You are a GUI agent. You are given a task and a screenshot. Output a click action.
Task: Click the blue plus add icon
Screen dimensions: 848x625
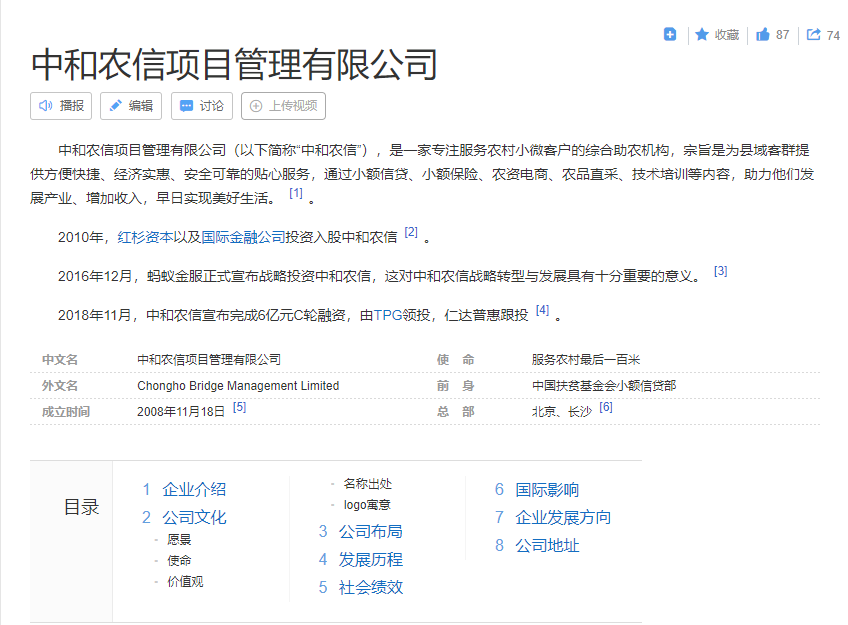point(670,35)
